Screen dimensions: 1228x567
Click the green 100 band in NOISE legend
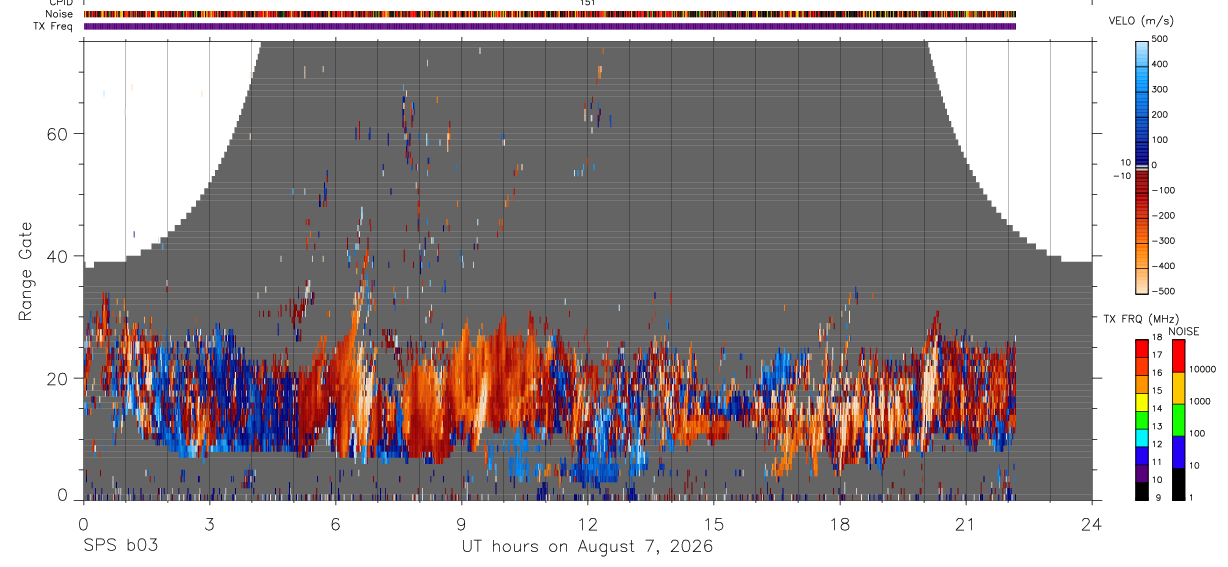(1178, 420)
